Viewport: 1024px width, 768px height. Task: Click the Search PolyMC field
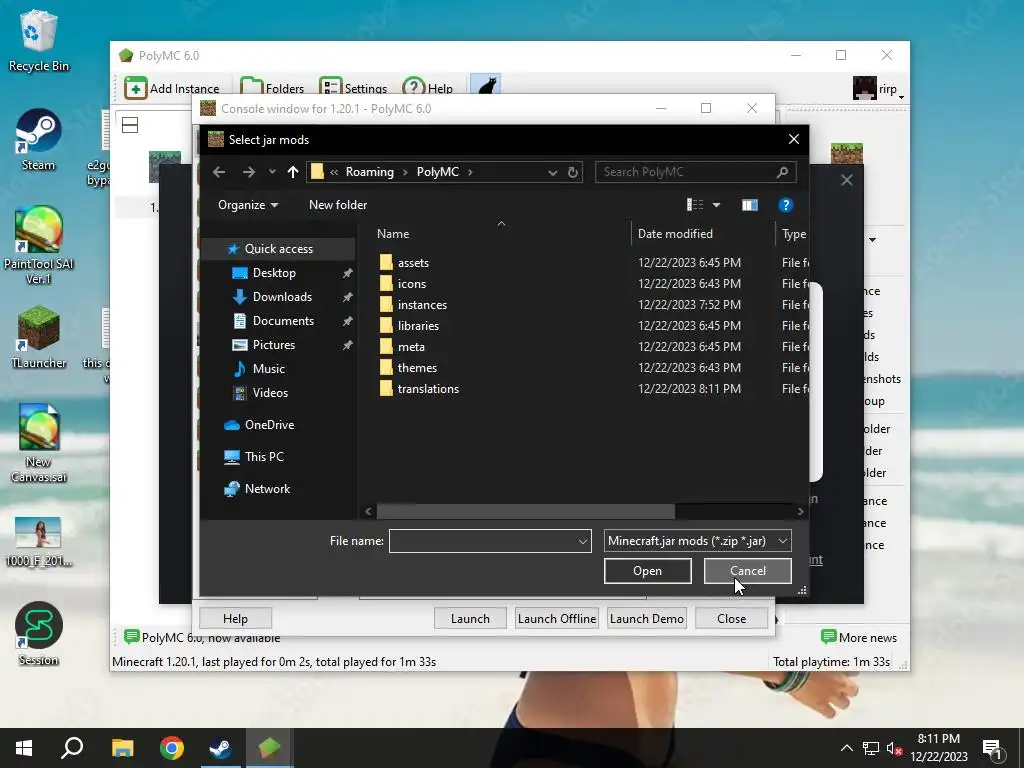point(696,172)
